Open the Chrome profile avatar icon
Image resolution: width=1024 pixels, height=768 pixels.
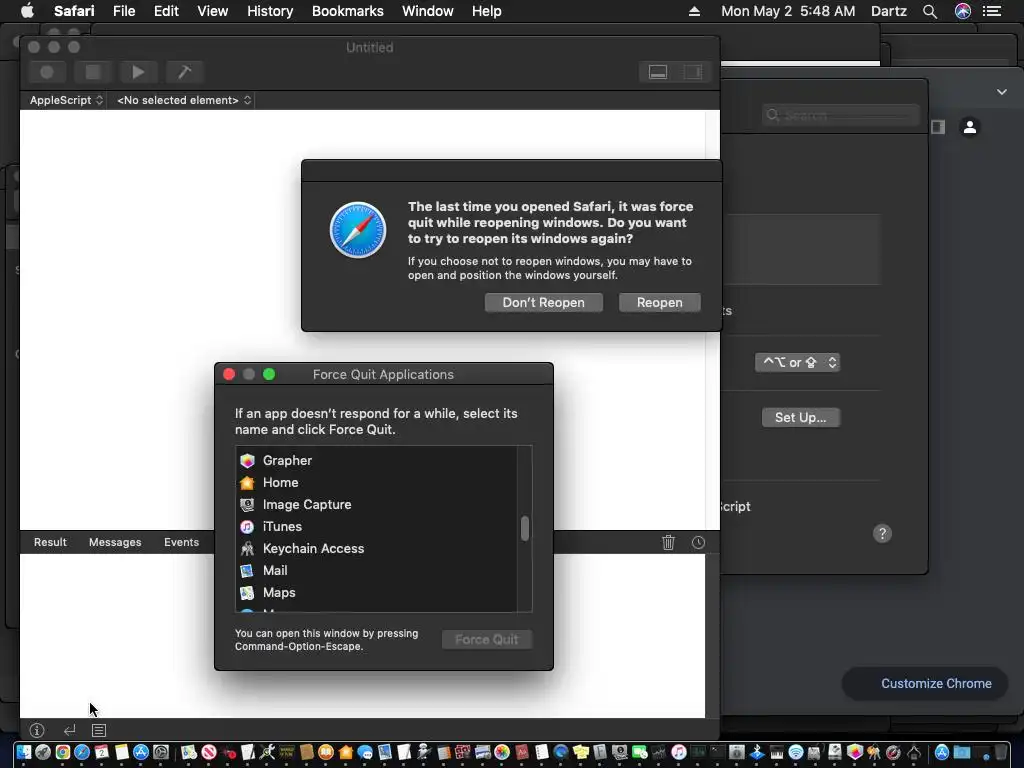tap(970, 127)
